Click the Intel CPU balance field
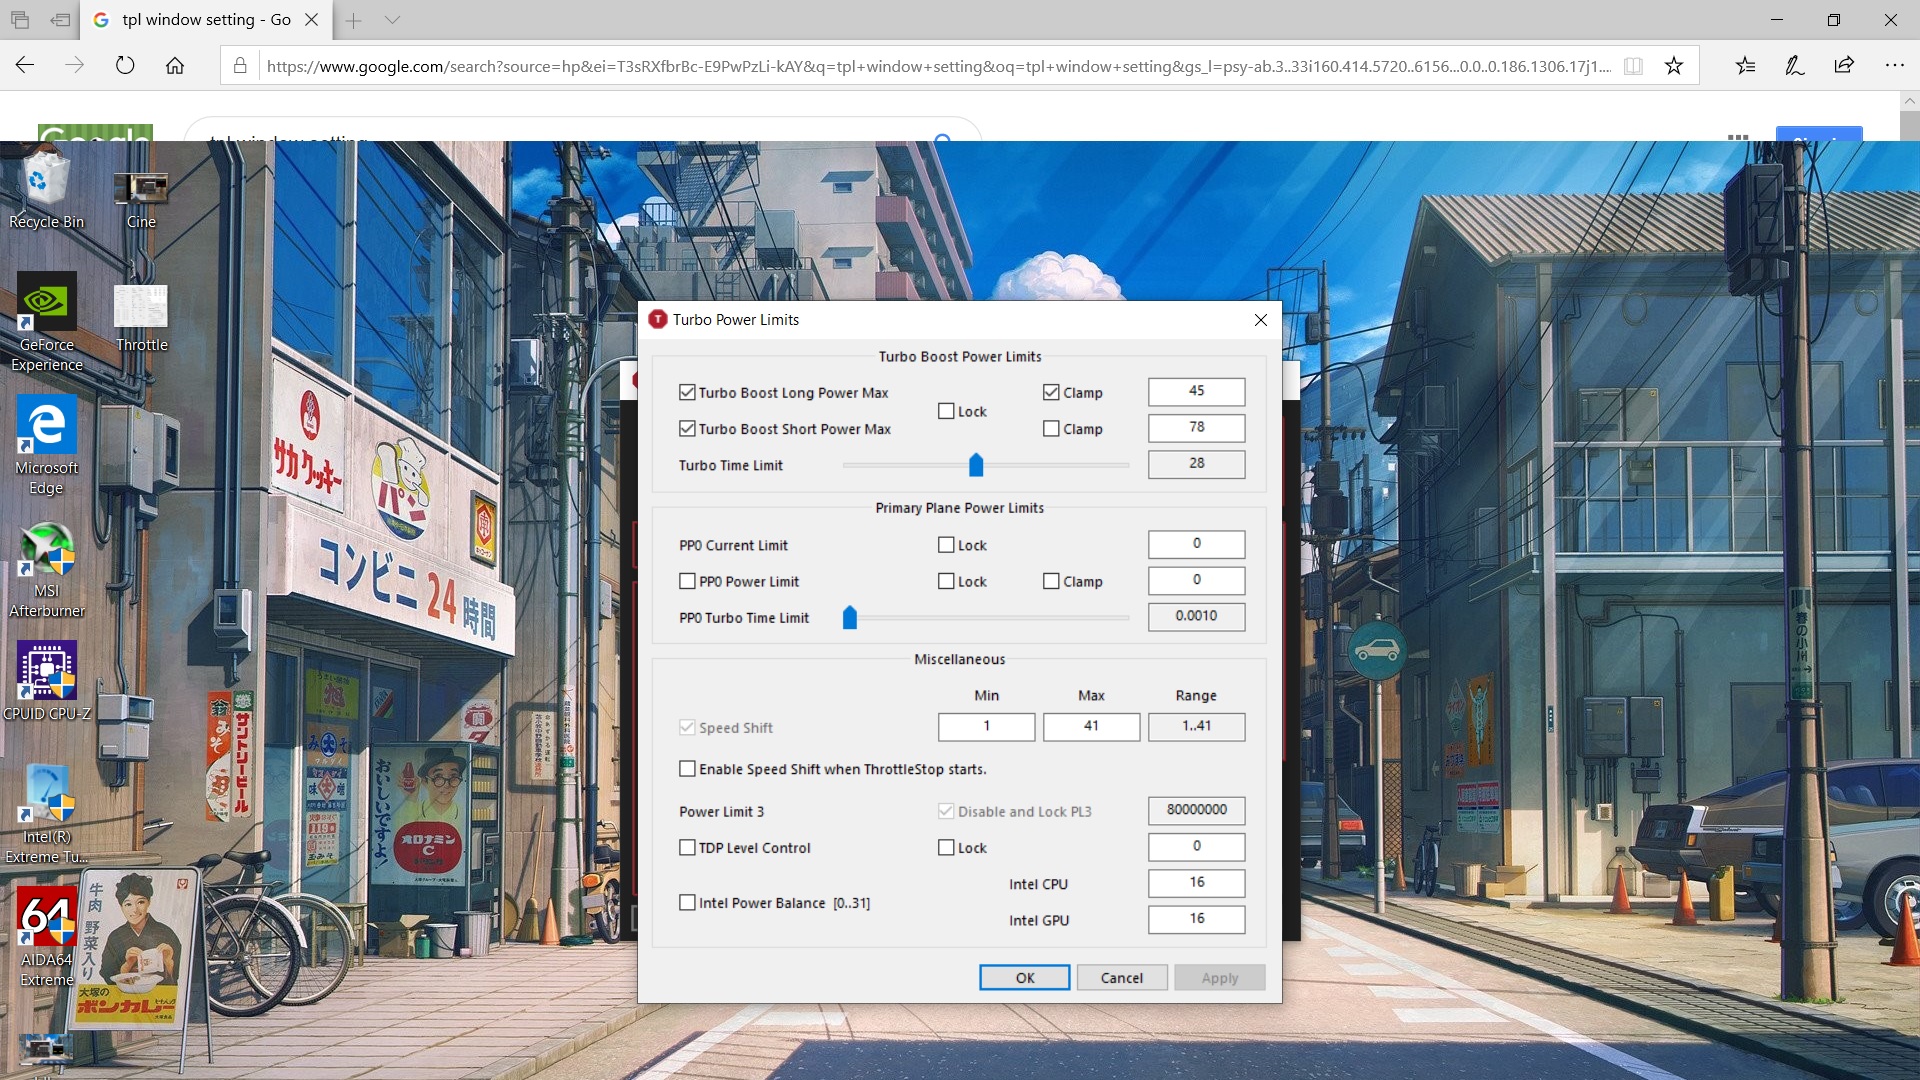This screenshot has width=1920, height=1080. 1196,882
